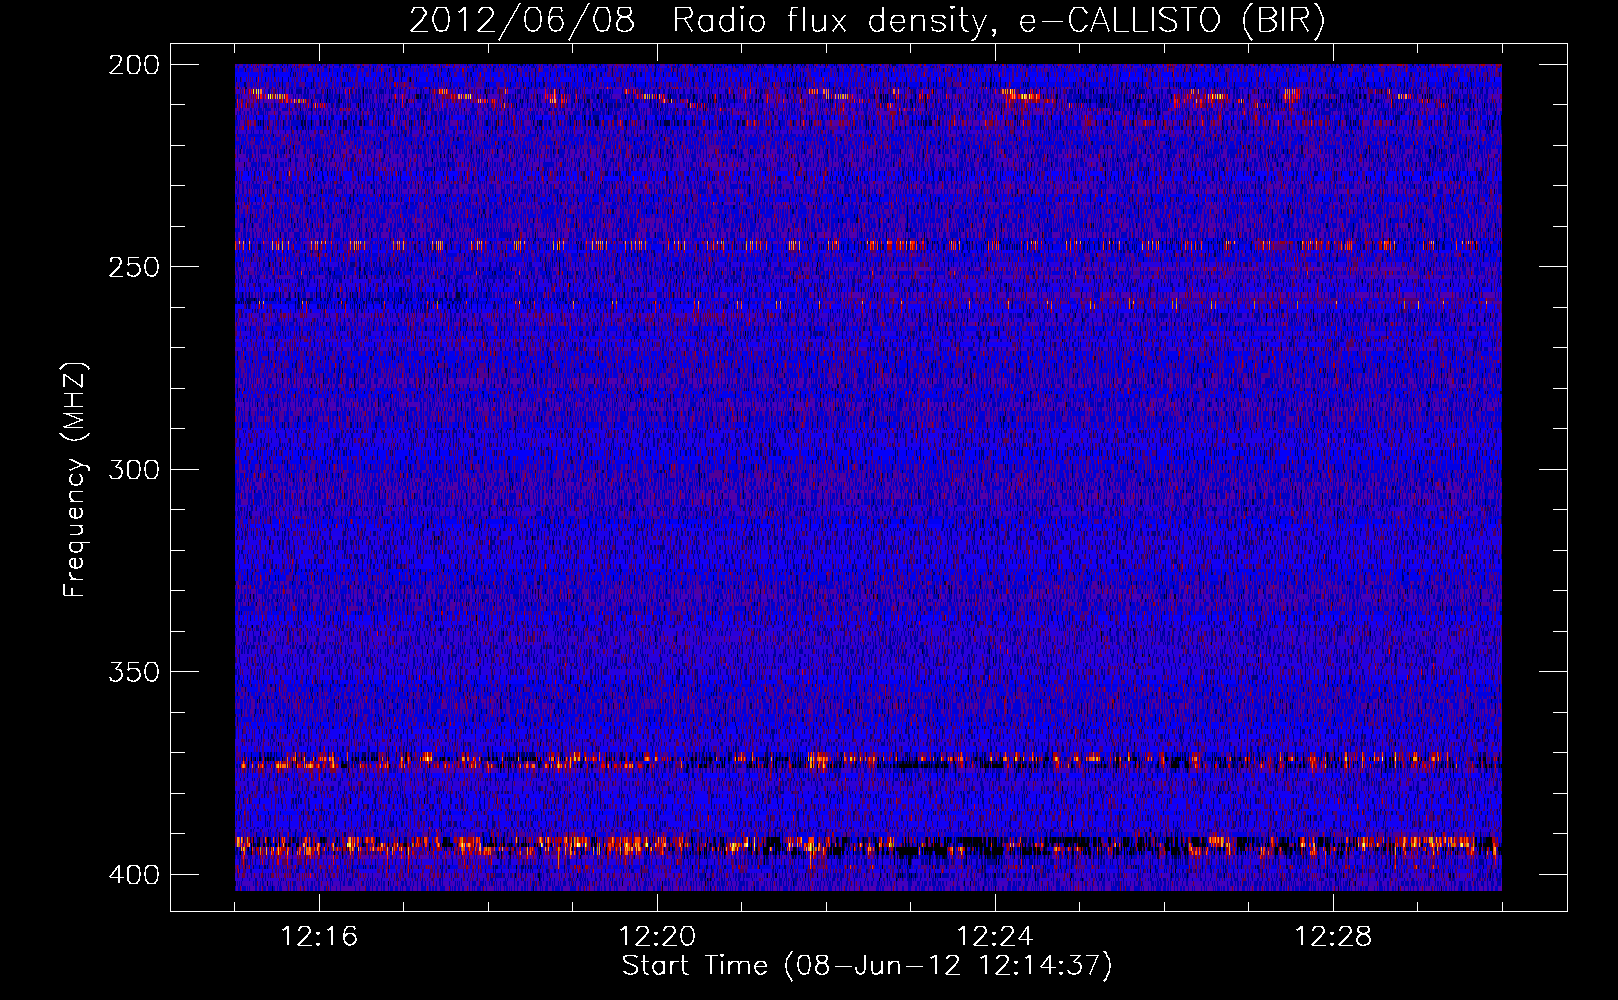Click the 200 frequency tick label
This screenshot has height=1000, width=1618.
pos(133,65)
